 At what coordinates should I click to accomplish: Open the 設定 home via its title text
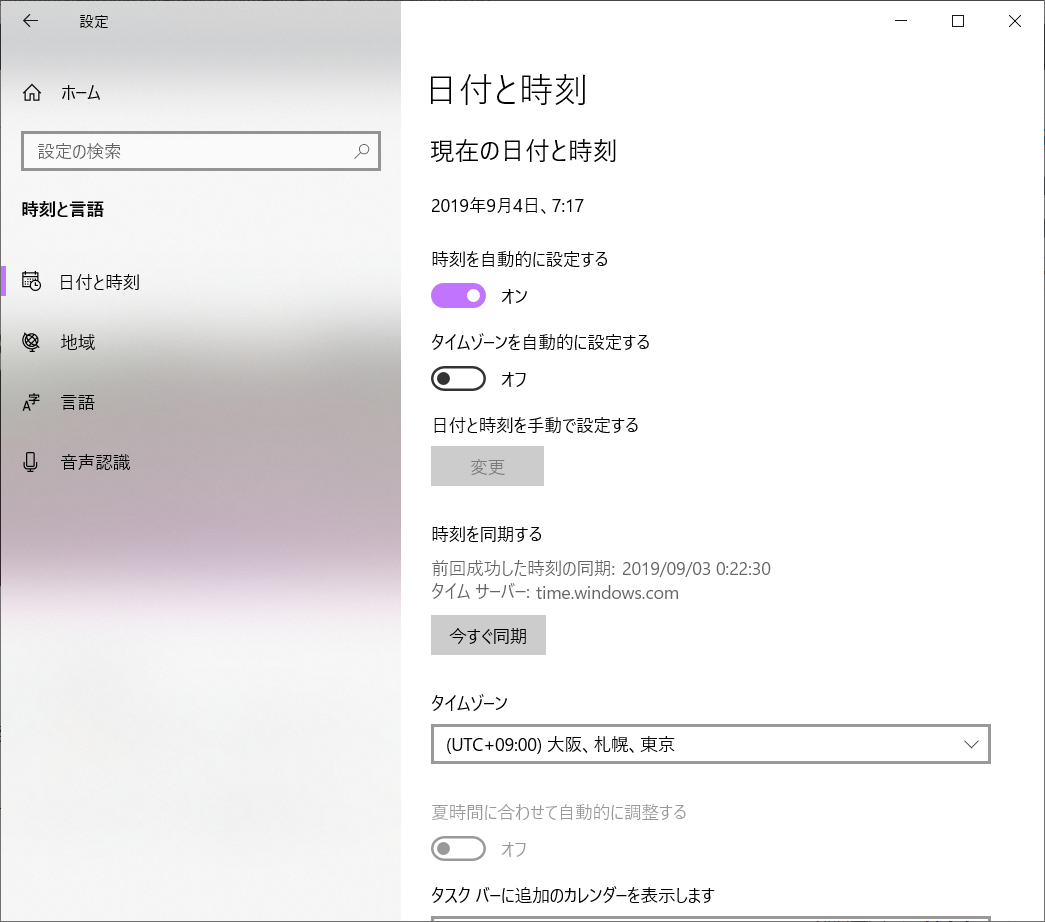pyautogui.click(x=93, y=21)
